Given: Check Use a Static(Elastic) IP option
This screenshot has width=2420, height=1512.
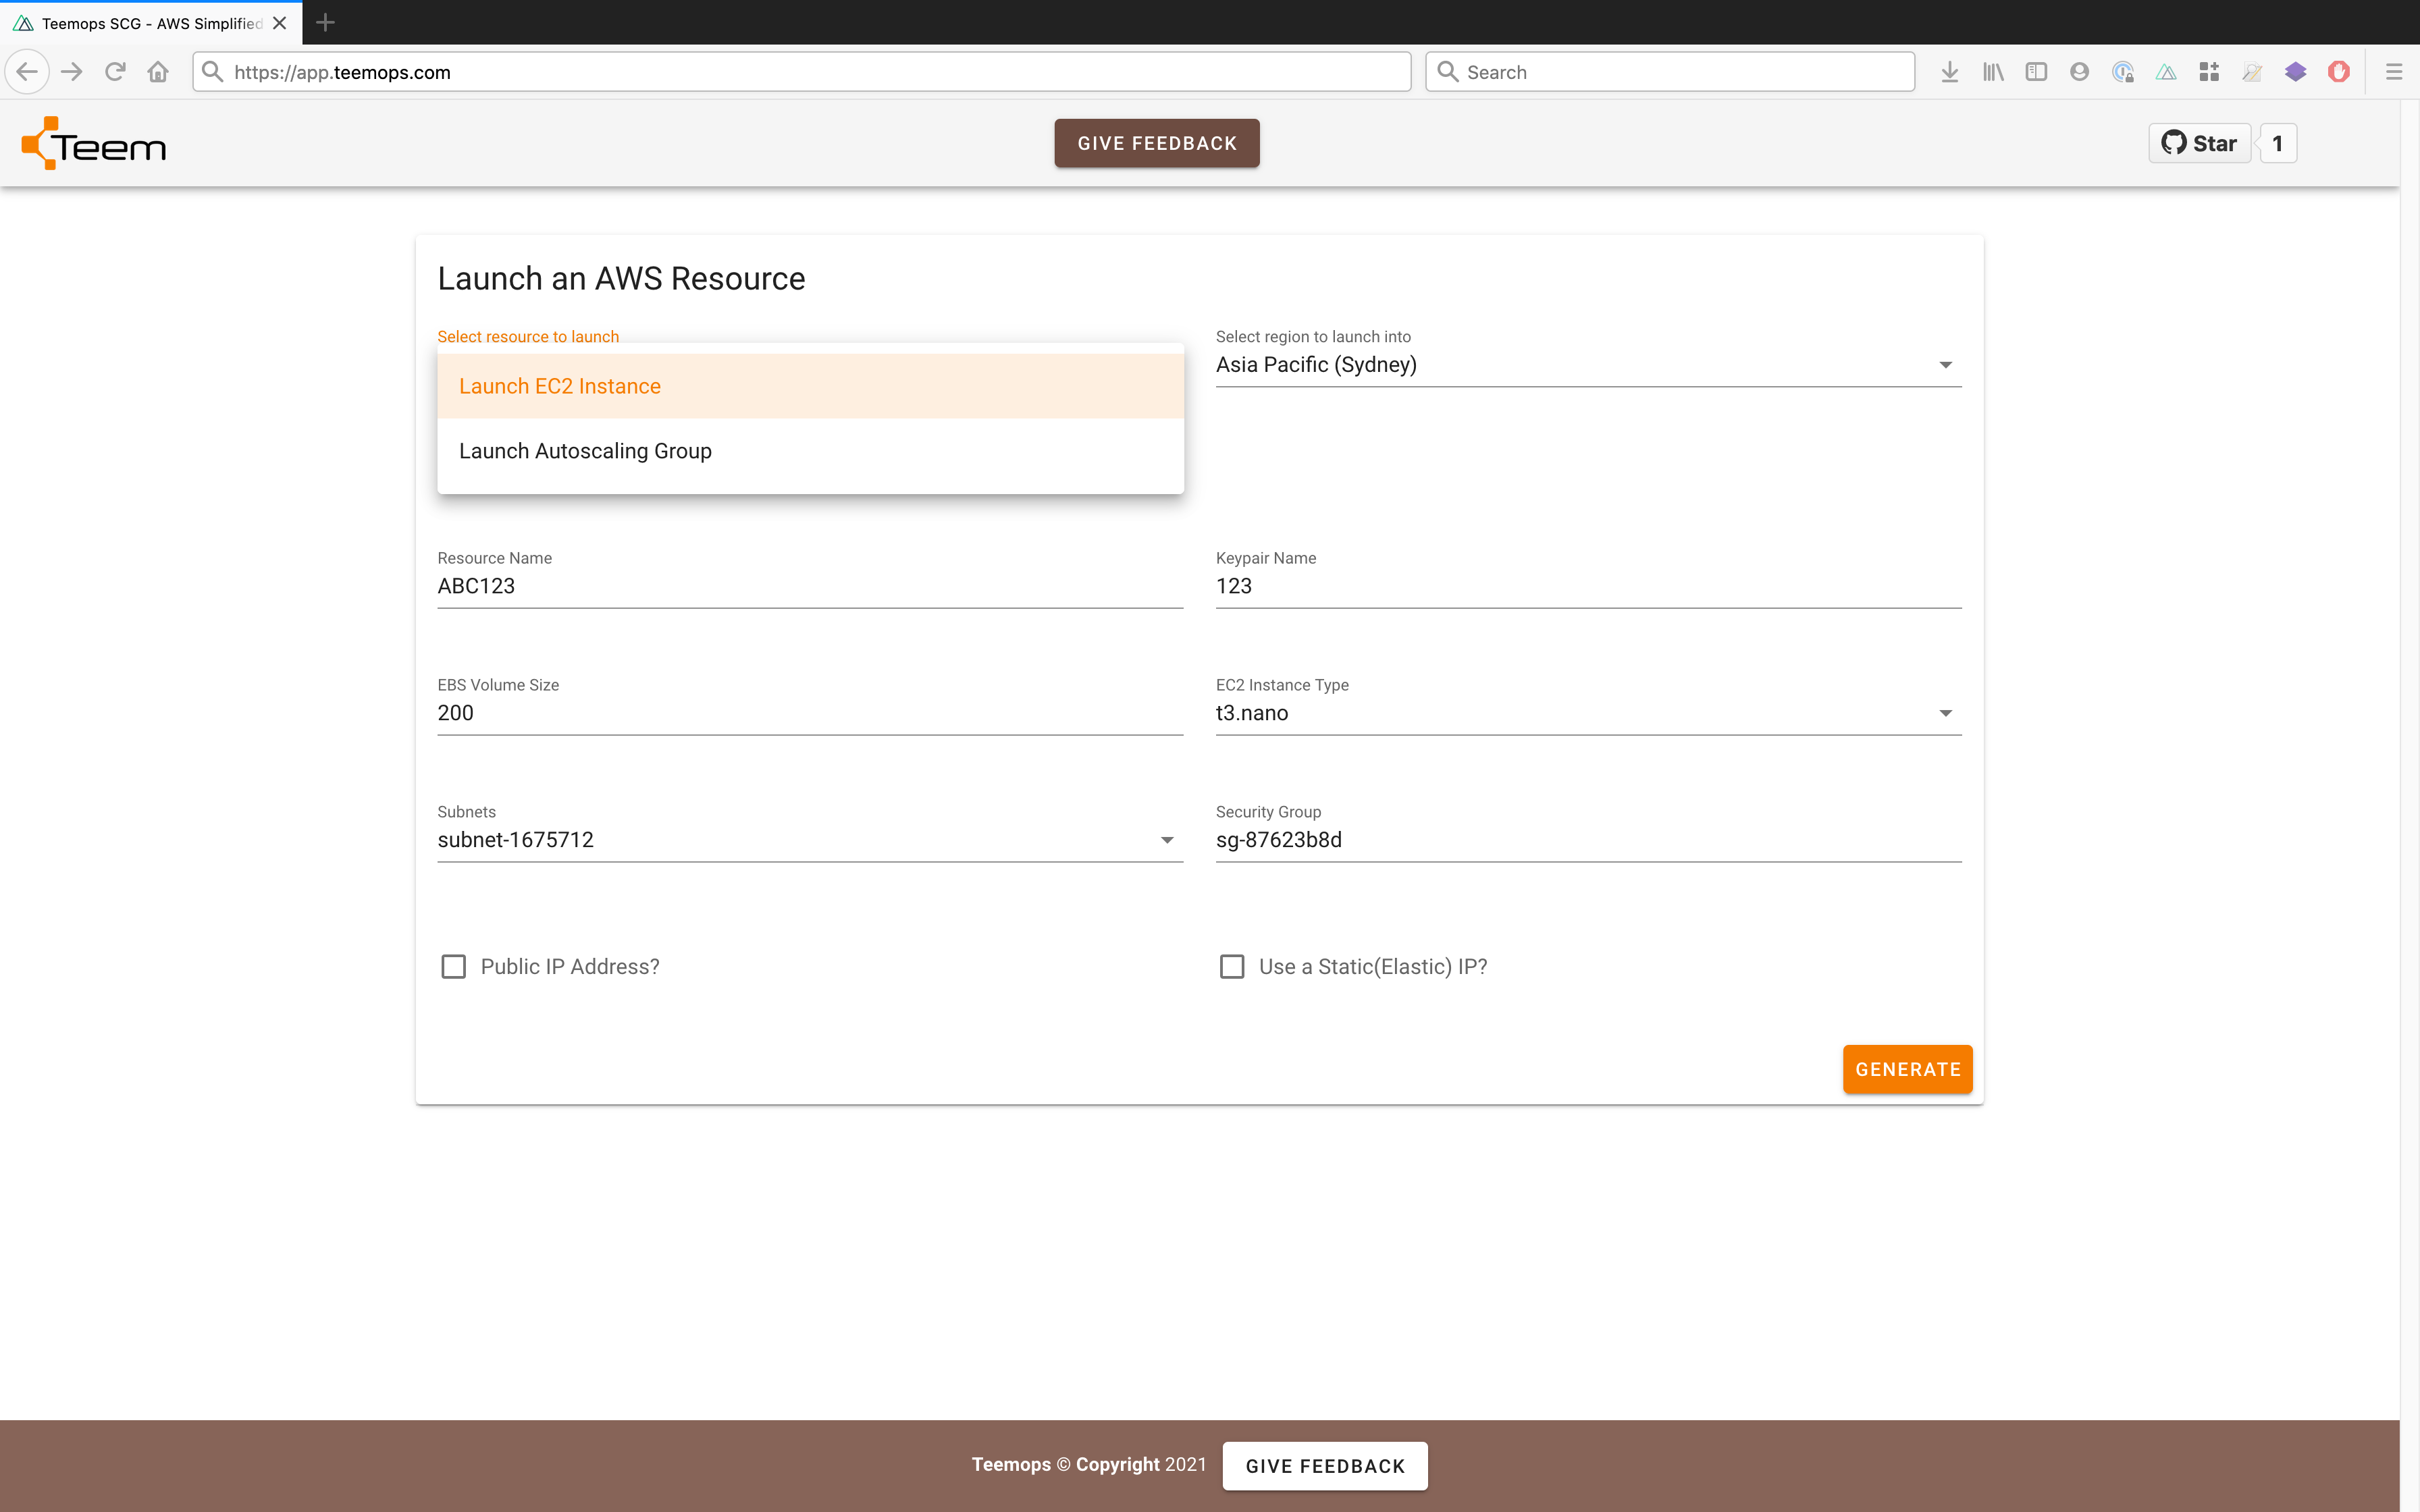Looking at the screenshot, I should (x=1232, y=966).
